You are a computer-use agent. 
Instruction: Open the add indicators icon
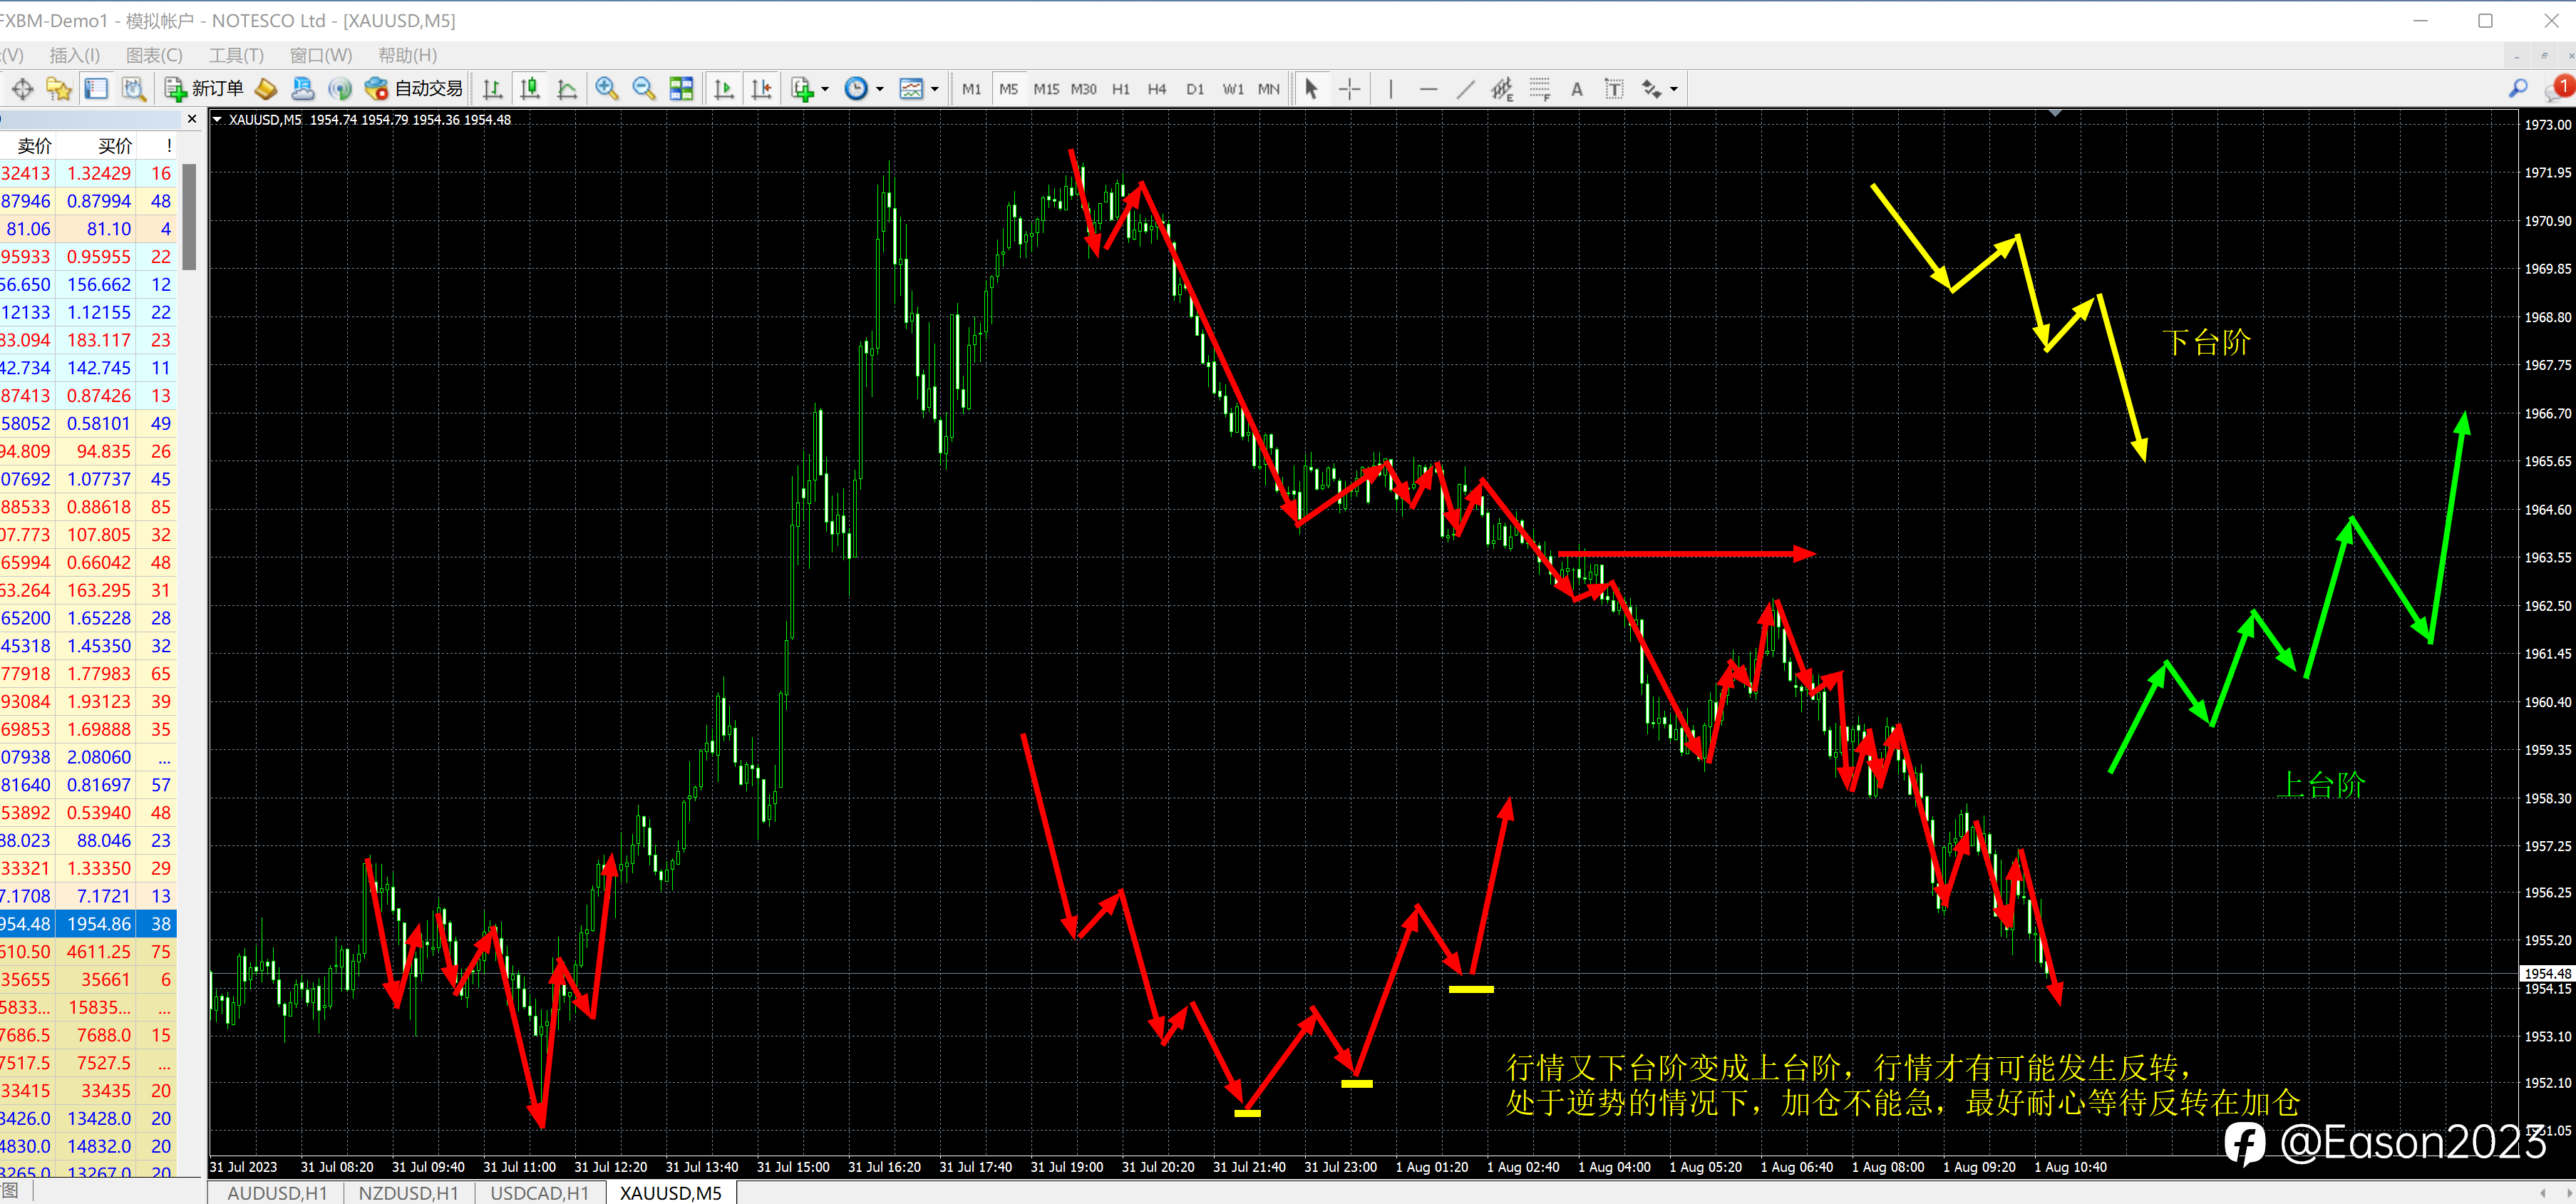(x=802, y=89)
